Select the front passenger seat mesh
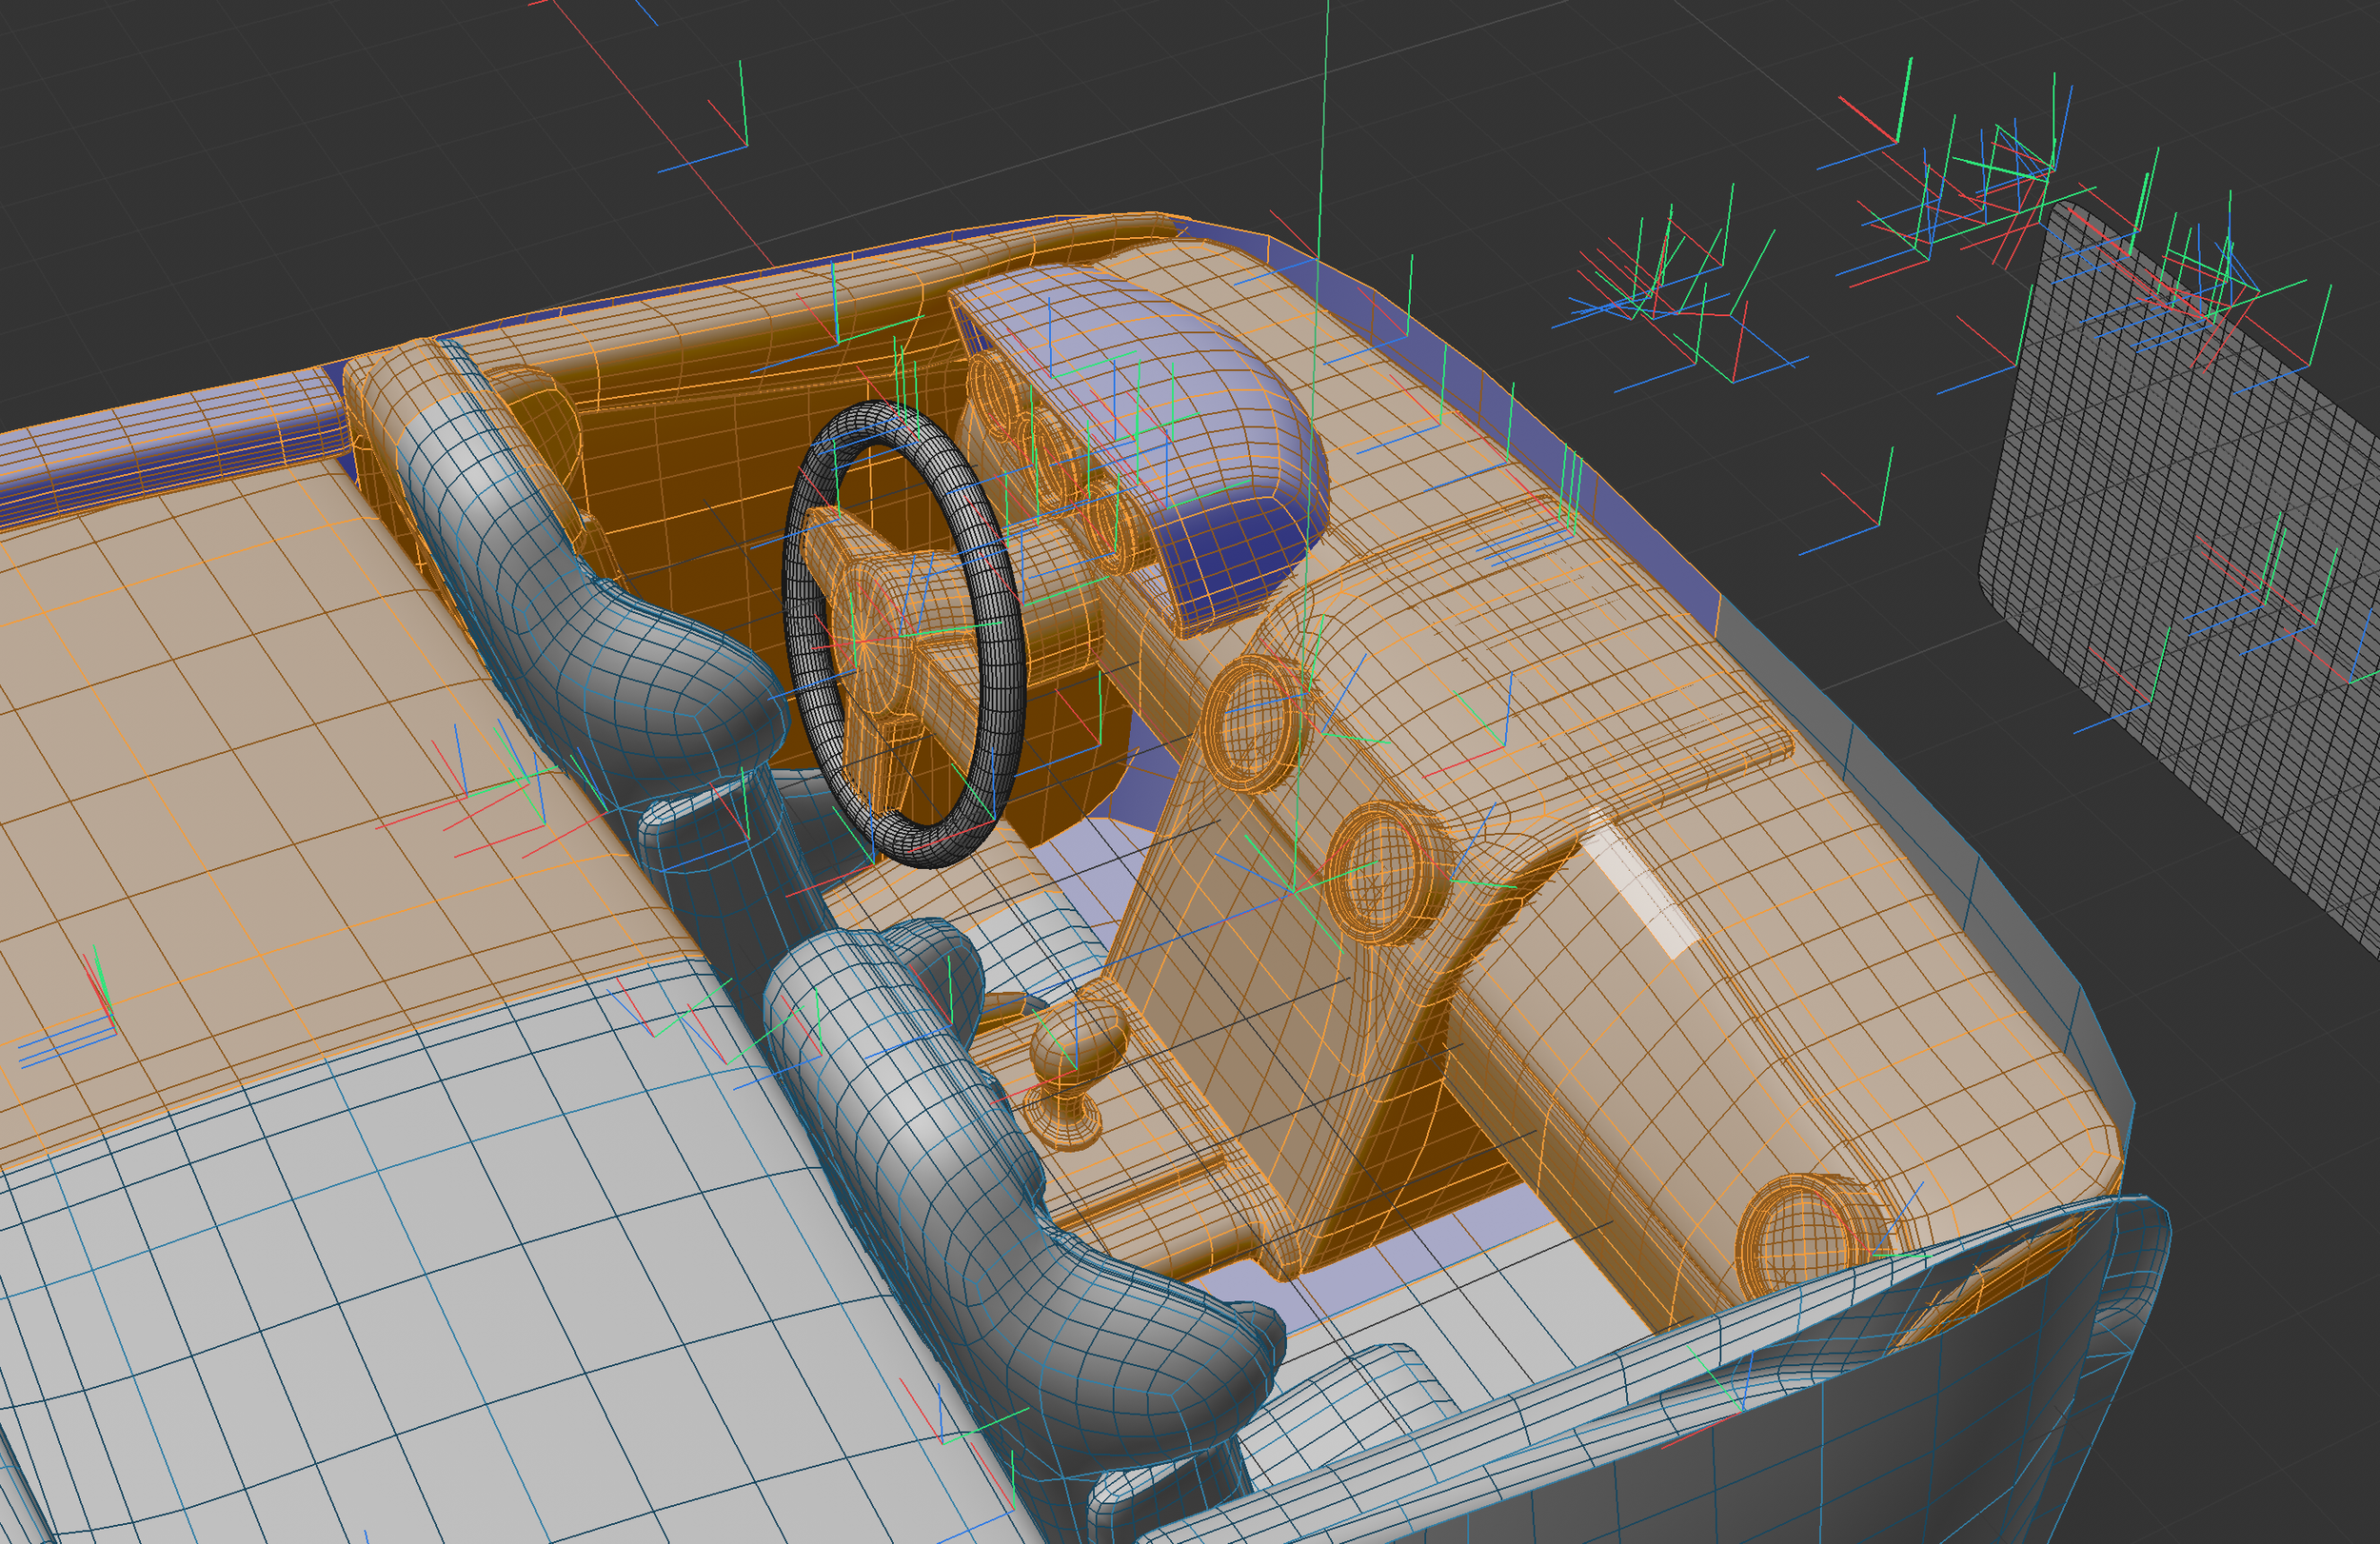The height and width of the screenshot is (1544, 2380). [1000, 1240]
